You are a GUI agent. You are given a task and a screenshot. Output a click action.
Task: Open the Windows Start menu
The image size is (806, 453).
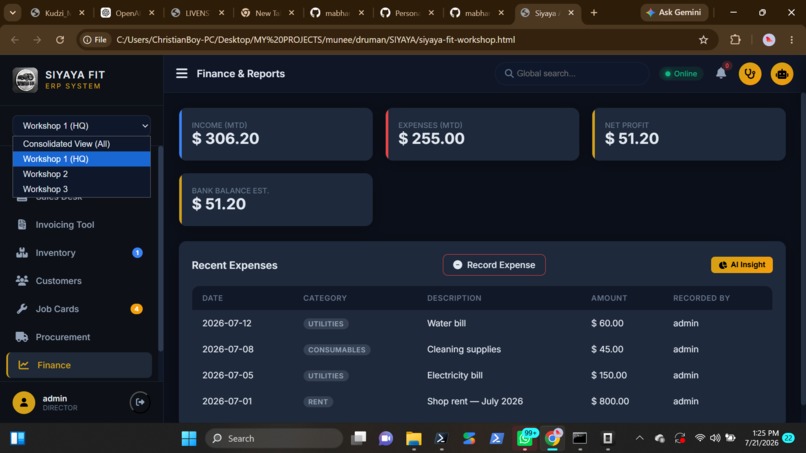click(x=189, y=438)
